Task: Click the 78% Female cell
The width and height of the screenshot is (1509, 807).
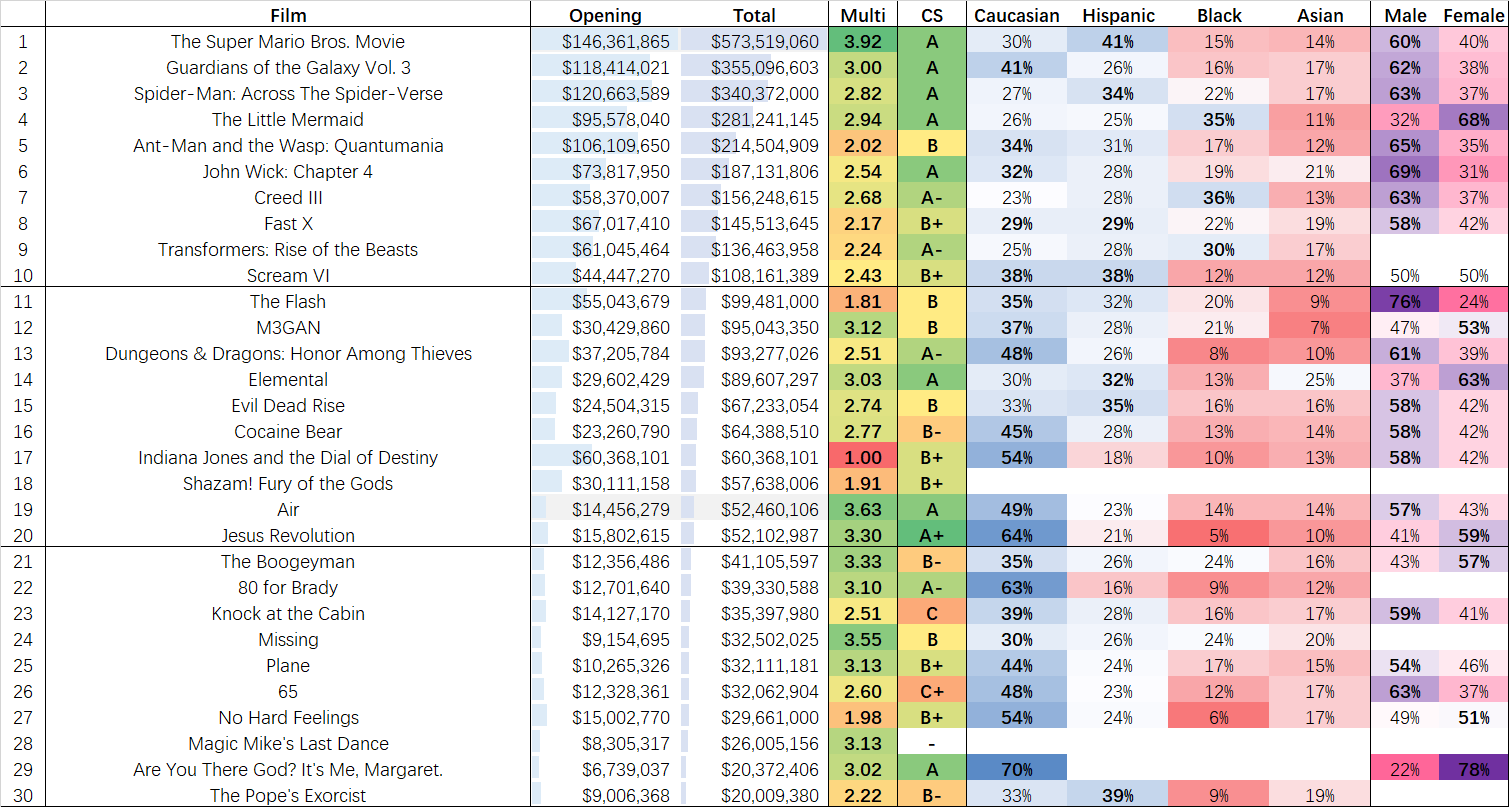Action: coord(1474,770)
